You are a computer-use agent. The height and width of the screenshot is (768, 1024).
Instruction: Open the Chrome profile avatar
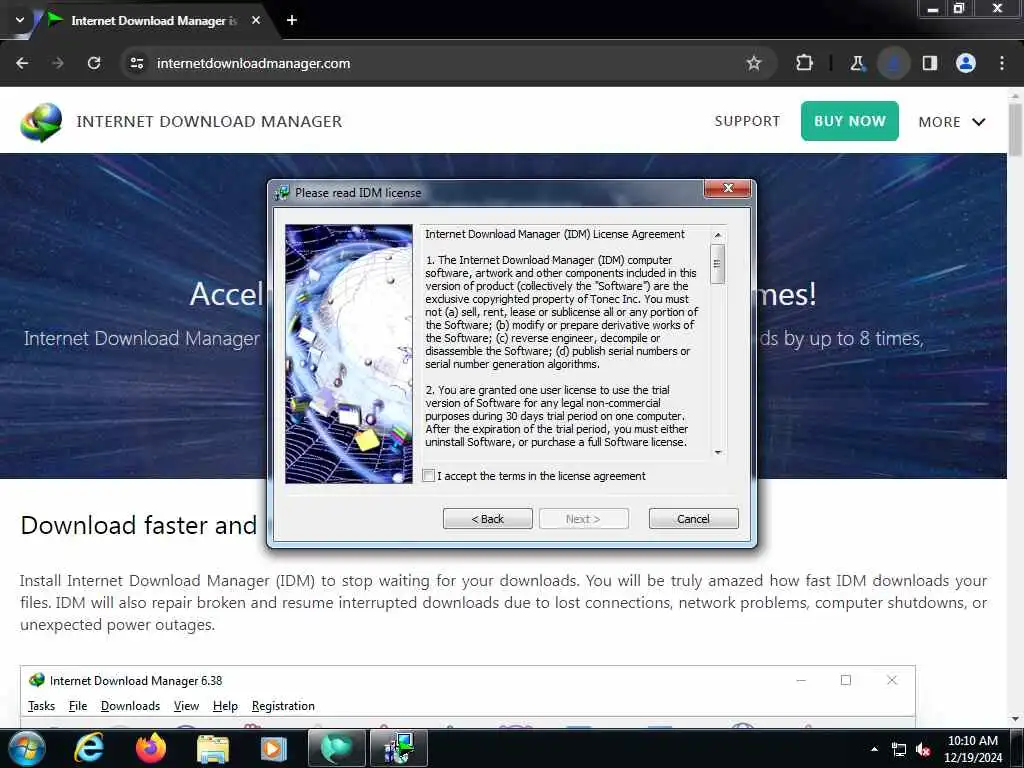click(966, 63)
